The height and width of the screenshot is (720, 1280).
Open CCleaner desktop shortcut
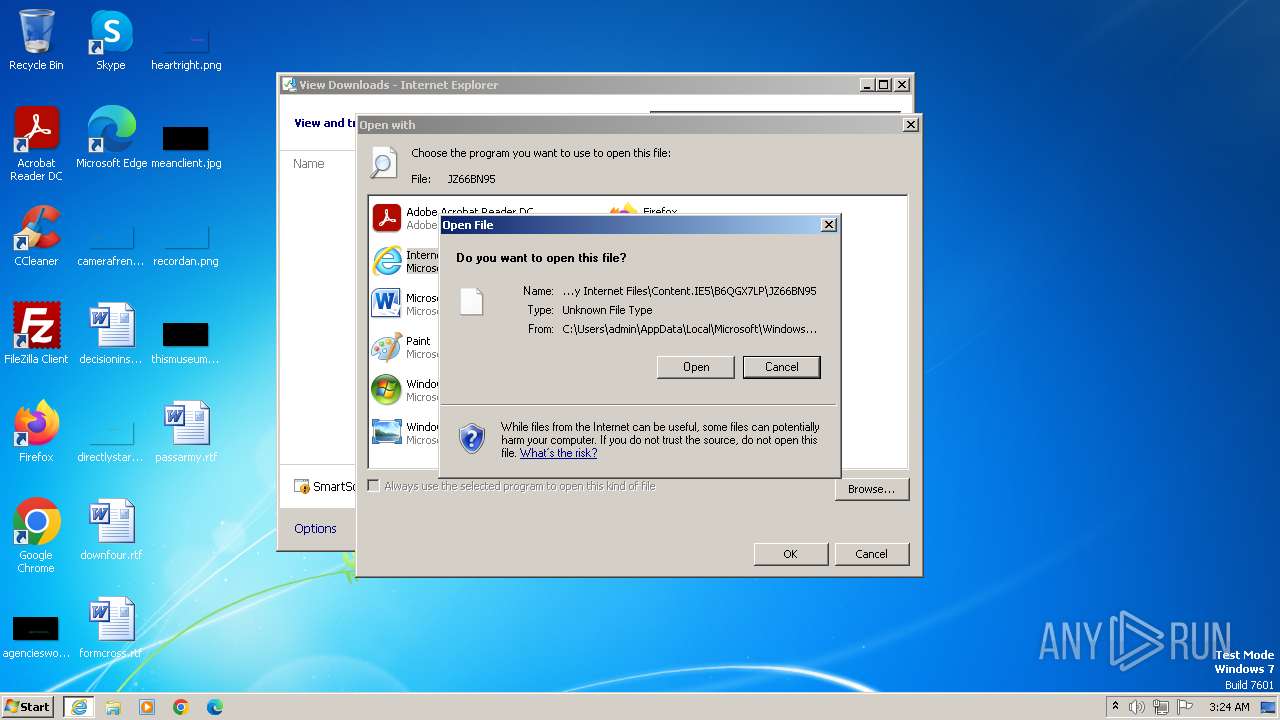click(36, 236)
